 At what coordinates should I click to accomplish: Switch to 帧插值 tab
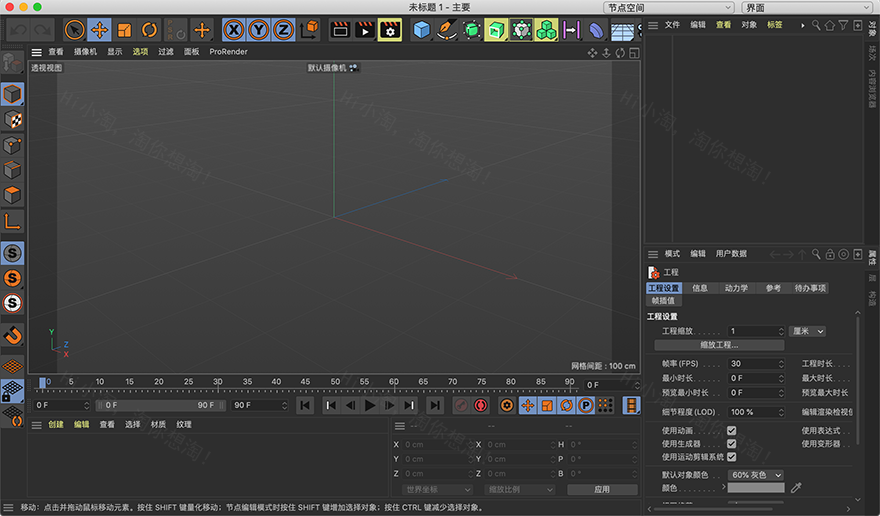(663, 300)
